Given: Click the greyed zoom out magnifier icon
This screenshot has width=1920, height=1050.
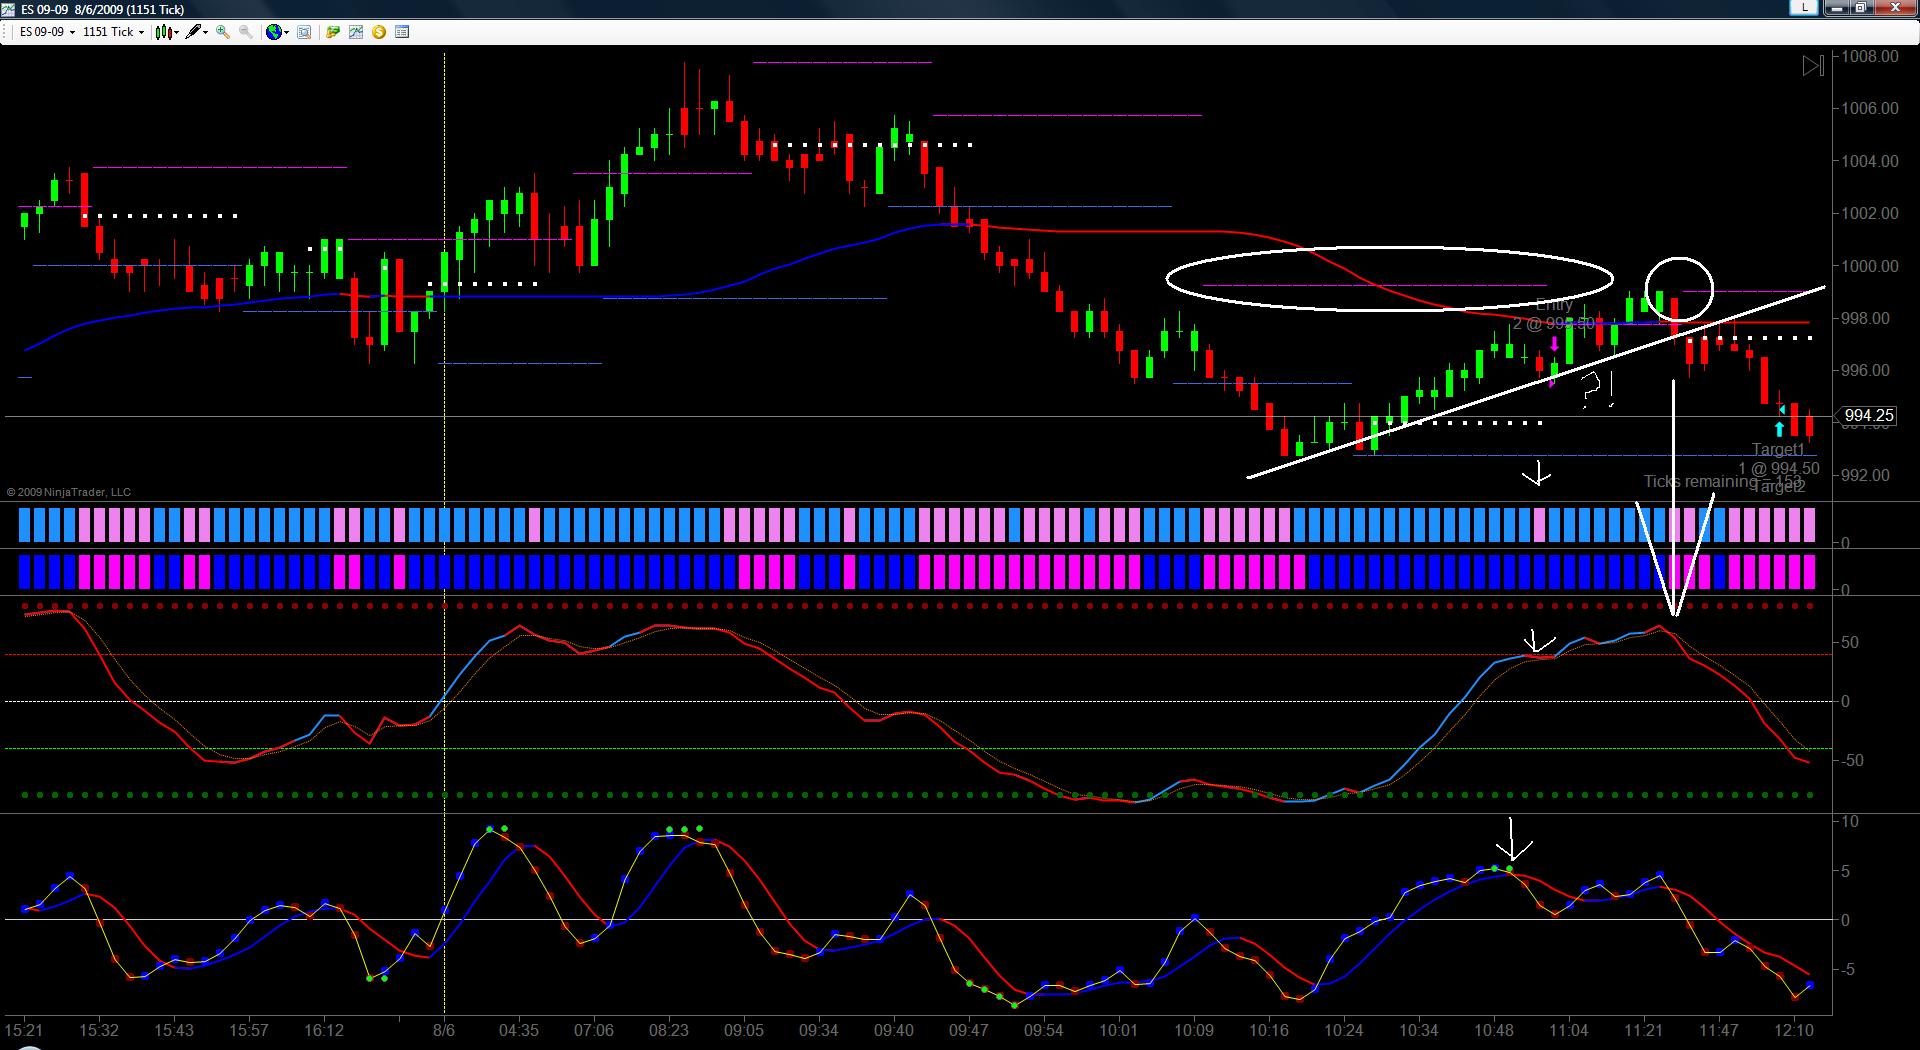Looking at the screenshot, I should 245,32.
